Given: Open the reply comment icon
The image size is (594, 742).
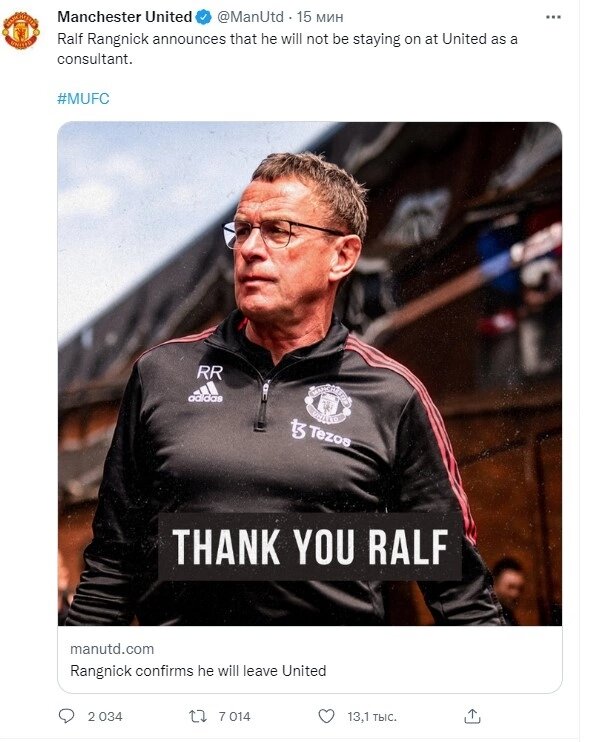Looking at the screenshot, I should [66, 716].
